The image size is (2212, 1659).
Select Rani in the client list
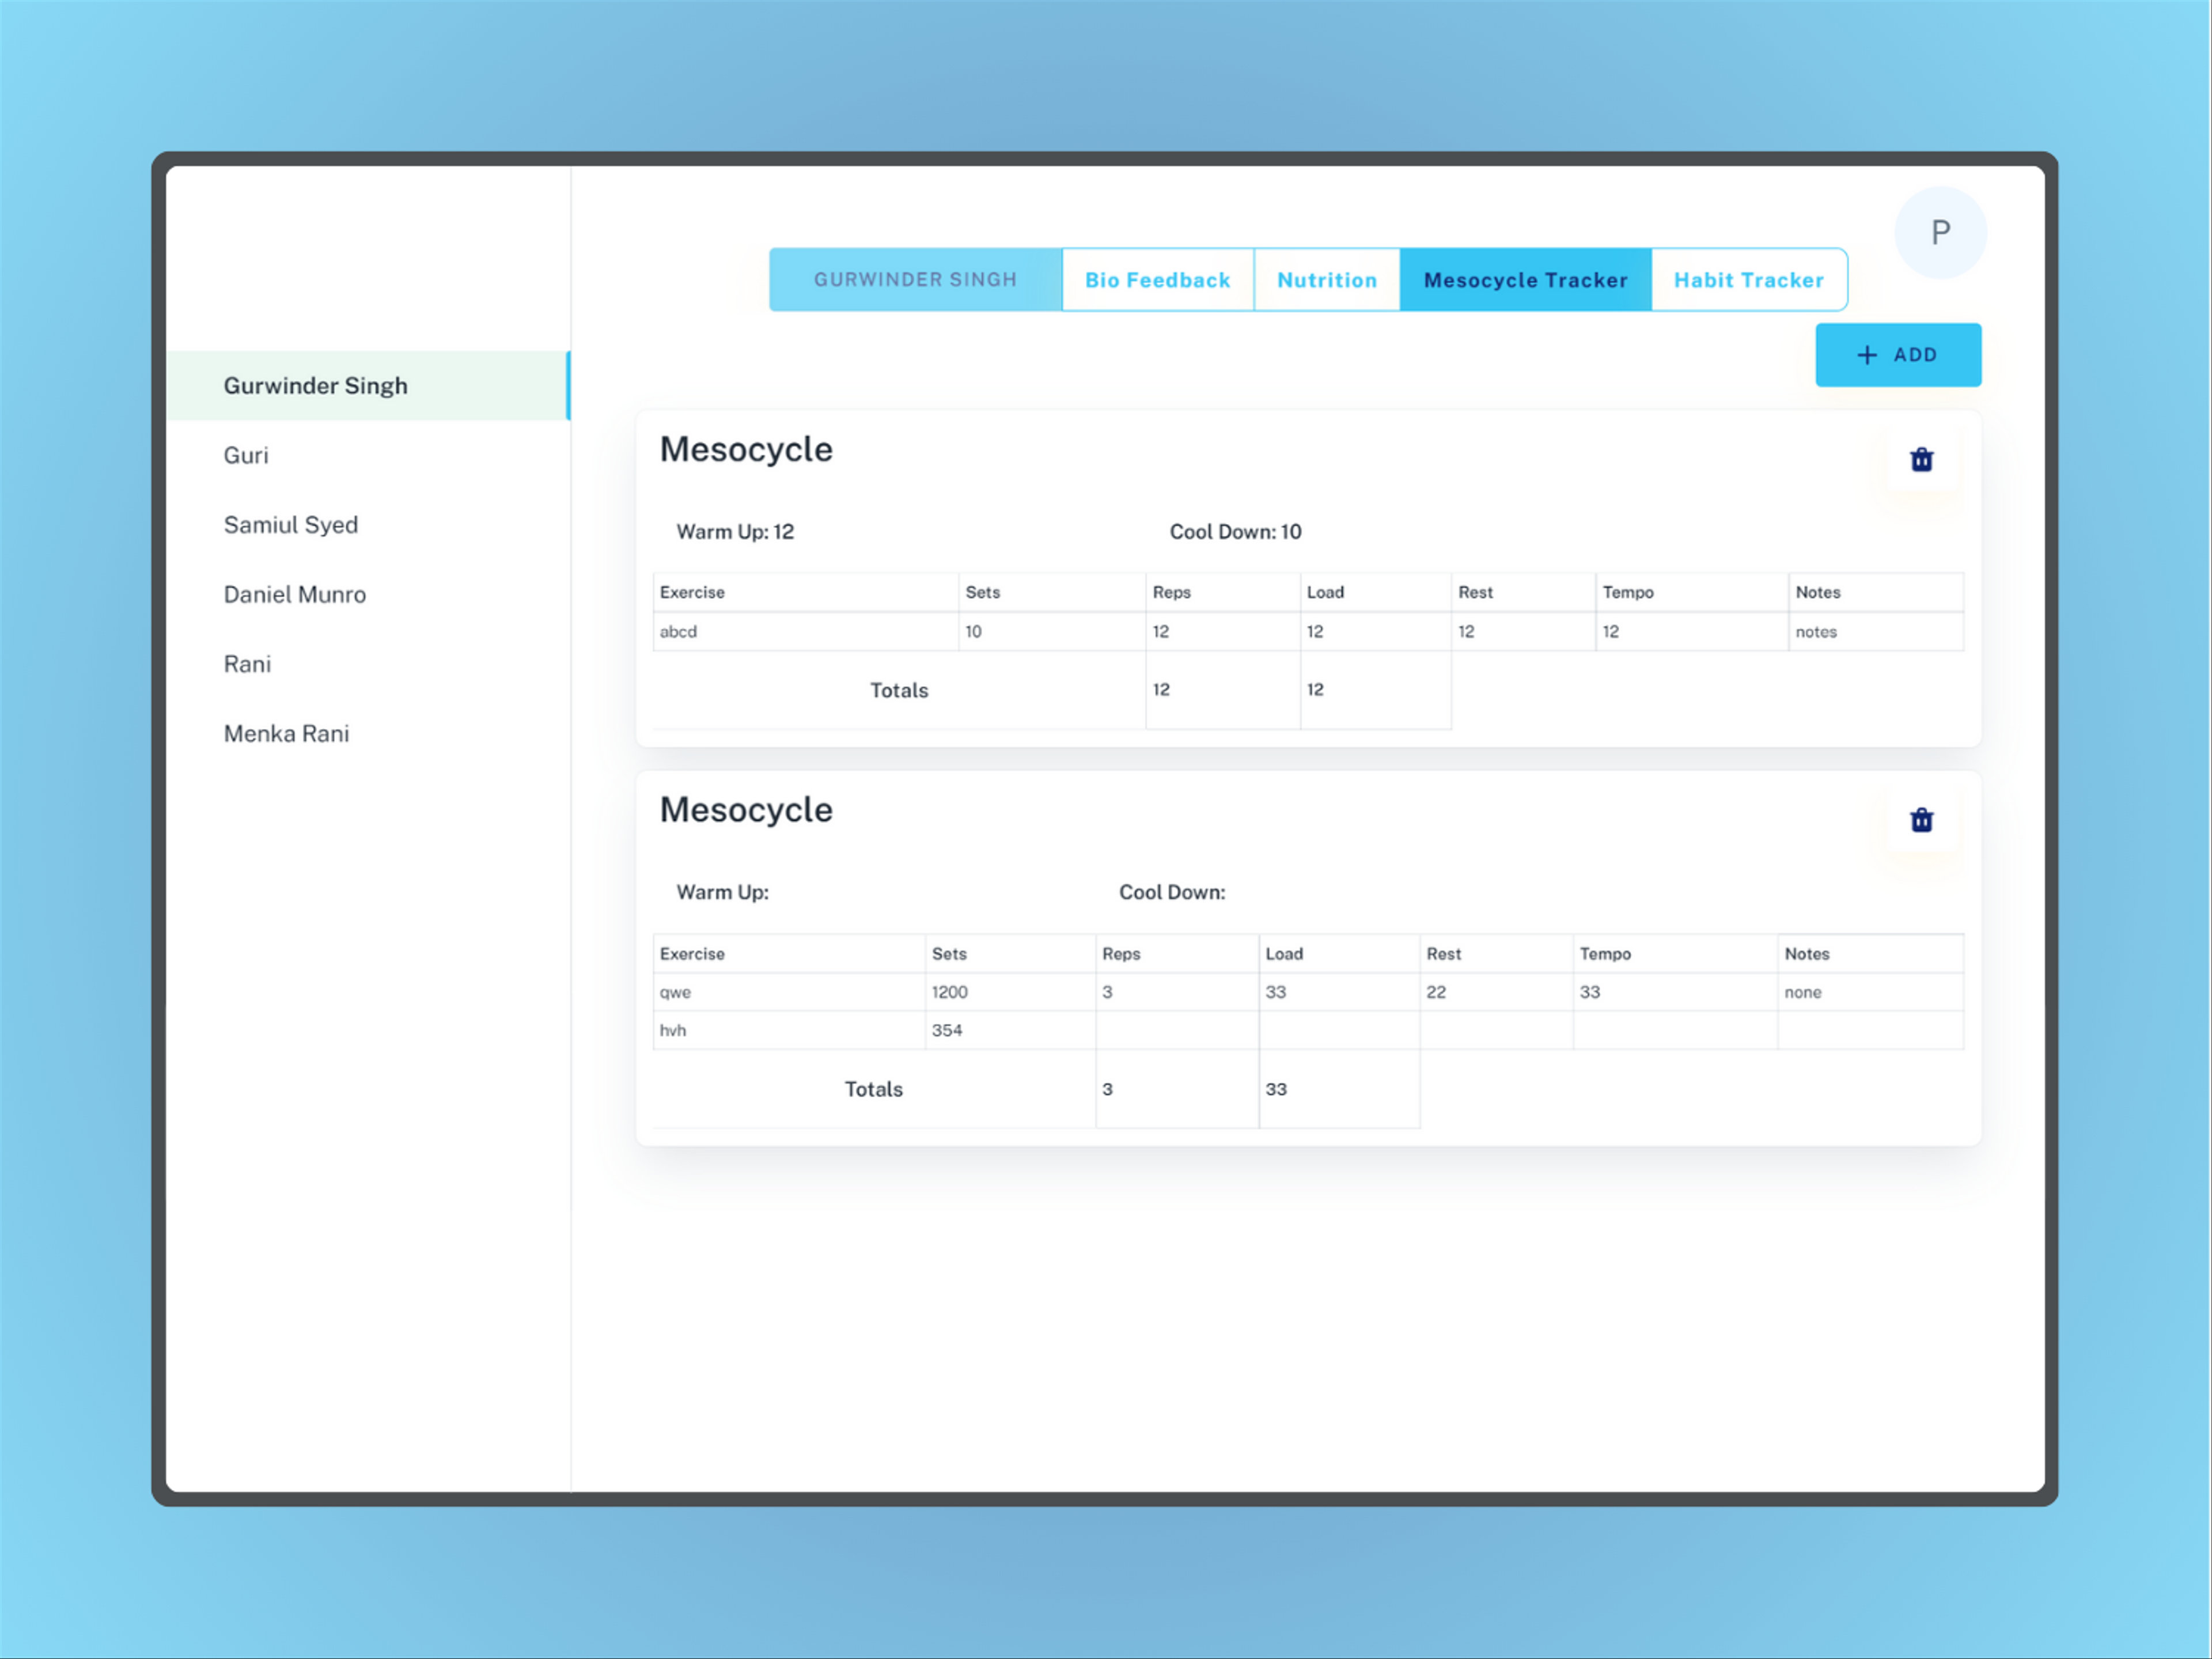click(x=368, y=664)
